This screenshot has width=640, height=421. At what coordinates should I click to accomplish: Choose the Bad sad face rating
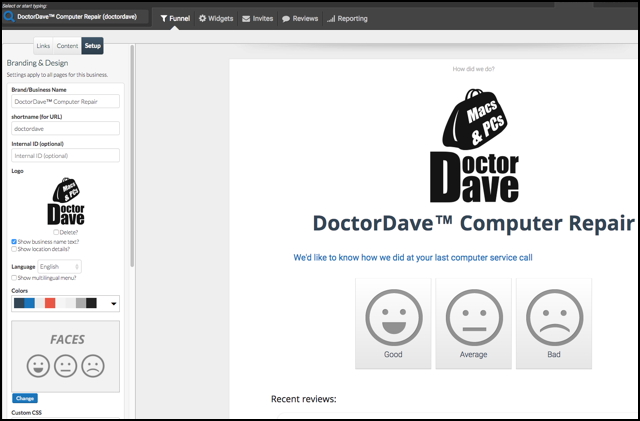click(554, 324)
